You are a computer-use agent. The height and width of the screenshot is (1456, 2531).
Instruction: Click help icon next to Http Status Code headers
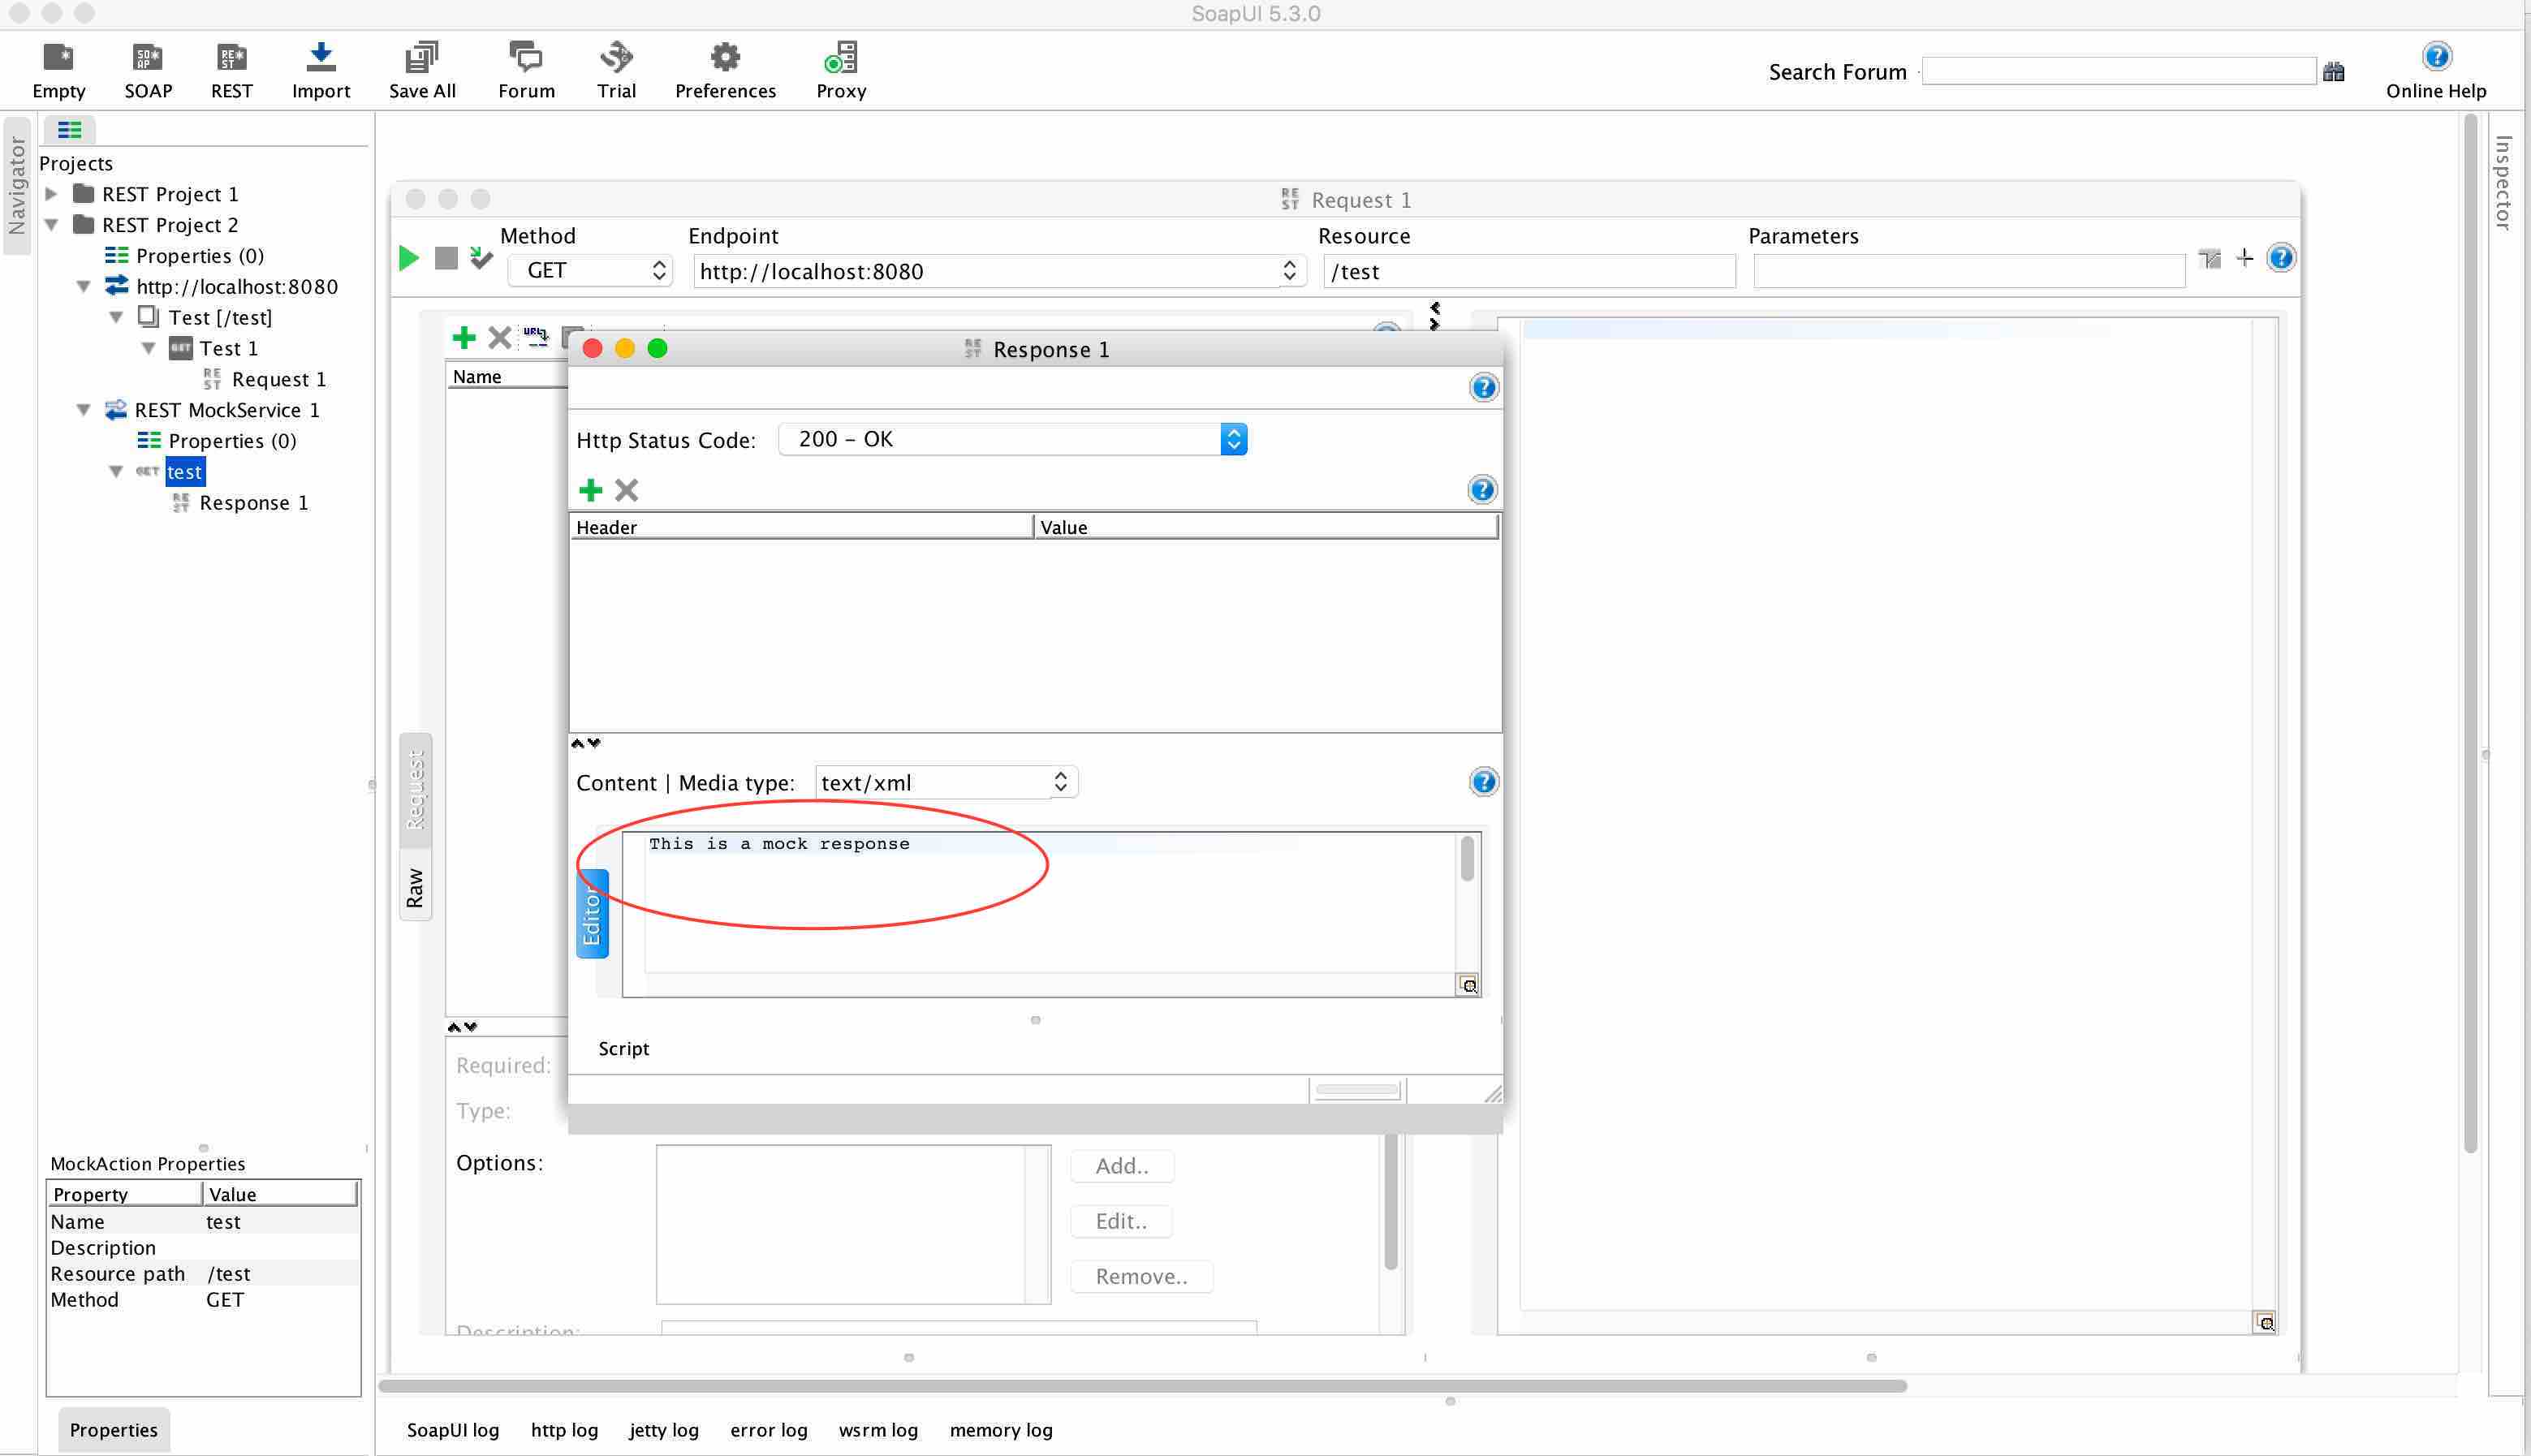pyautogui.click(x=1482, y=489)
